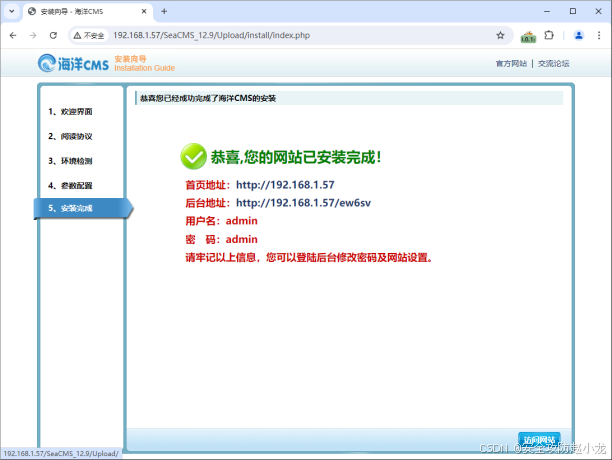Open the green extension icon in toolbar
Image resolution: width=612 pixels, height=460 pixels.
[x=528, y=37]
